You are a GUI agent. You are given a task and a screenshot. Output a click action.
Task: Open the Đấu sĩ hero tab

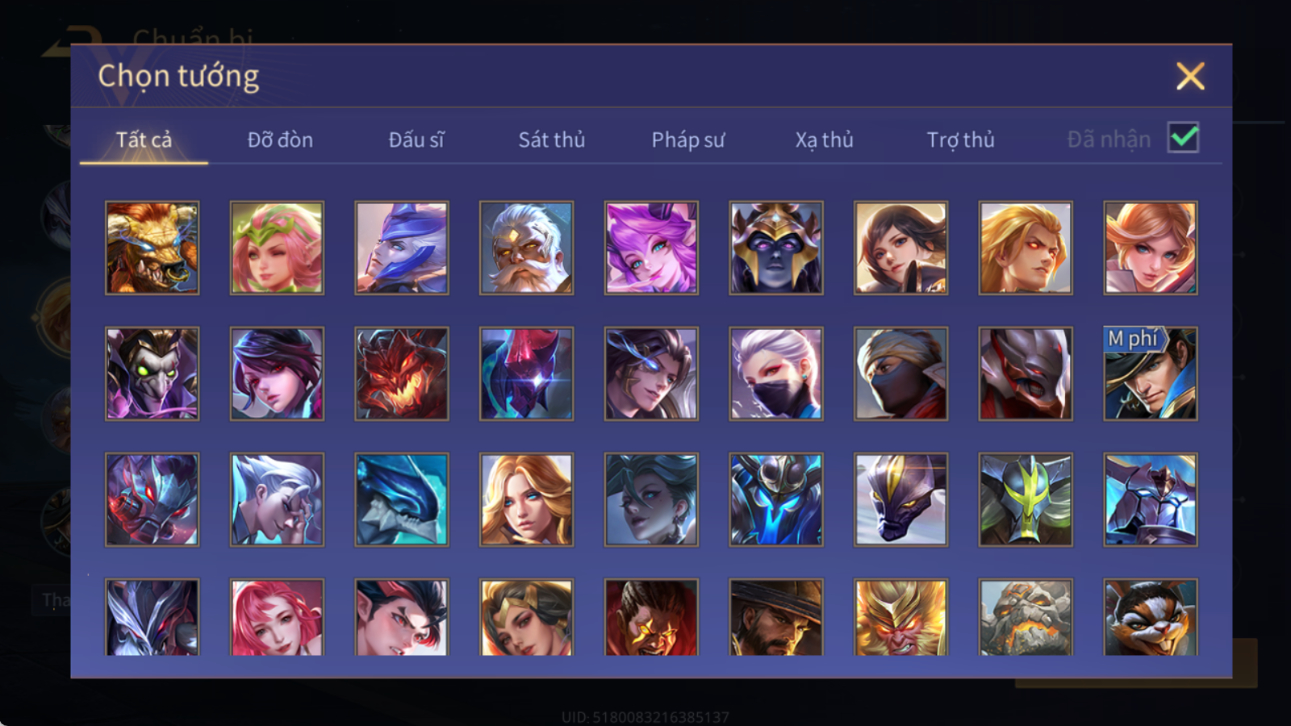tap(416, 140)
